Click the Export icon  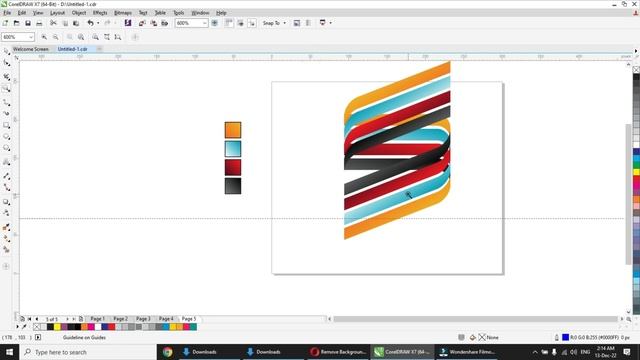click(153, 23)
